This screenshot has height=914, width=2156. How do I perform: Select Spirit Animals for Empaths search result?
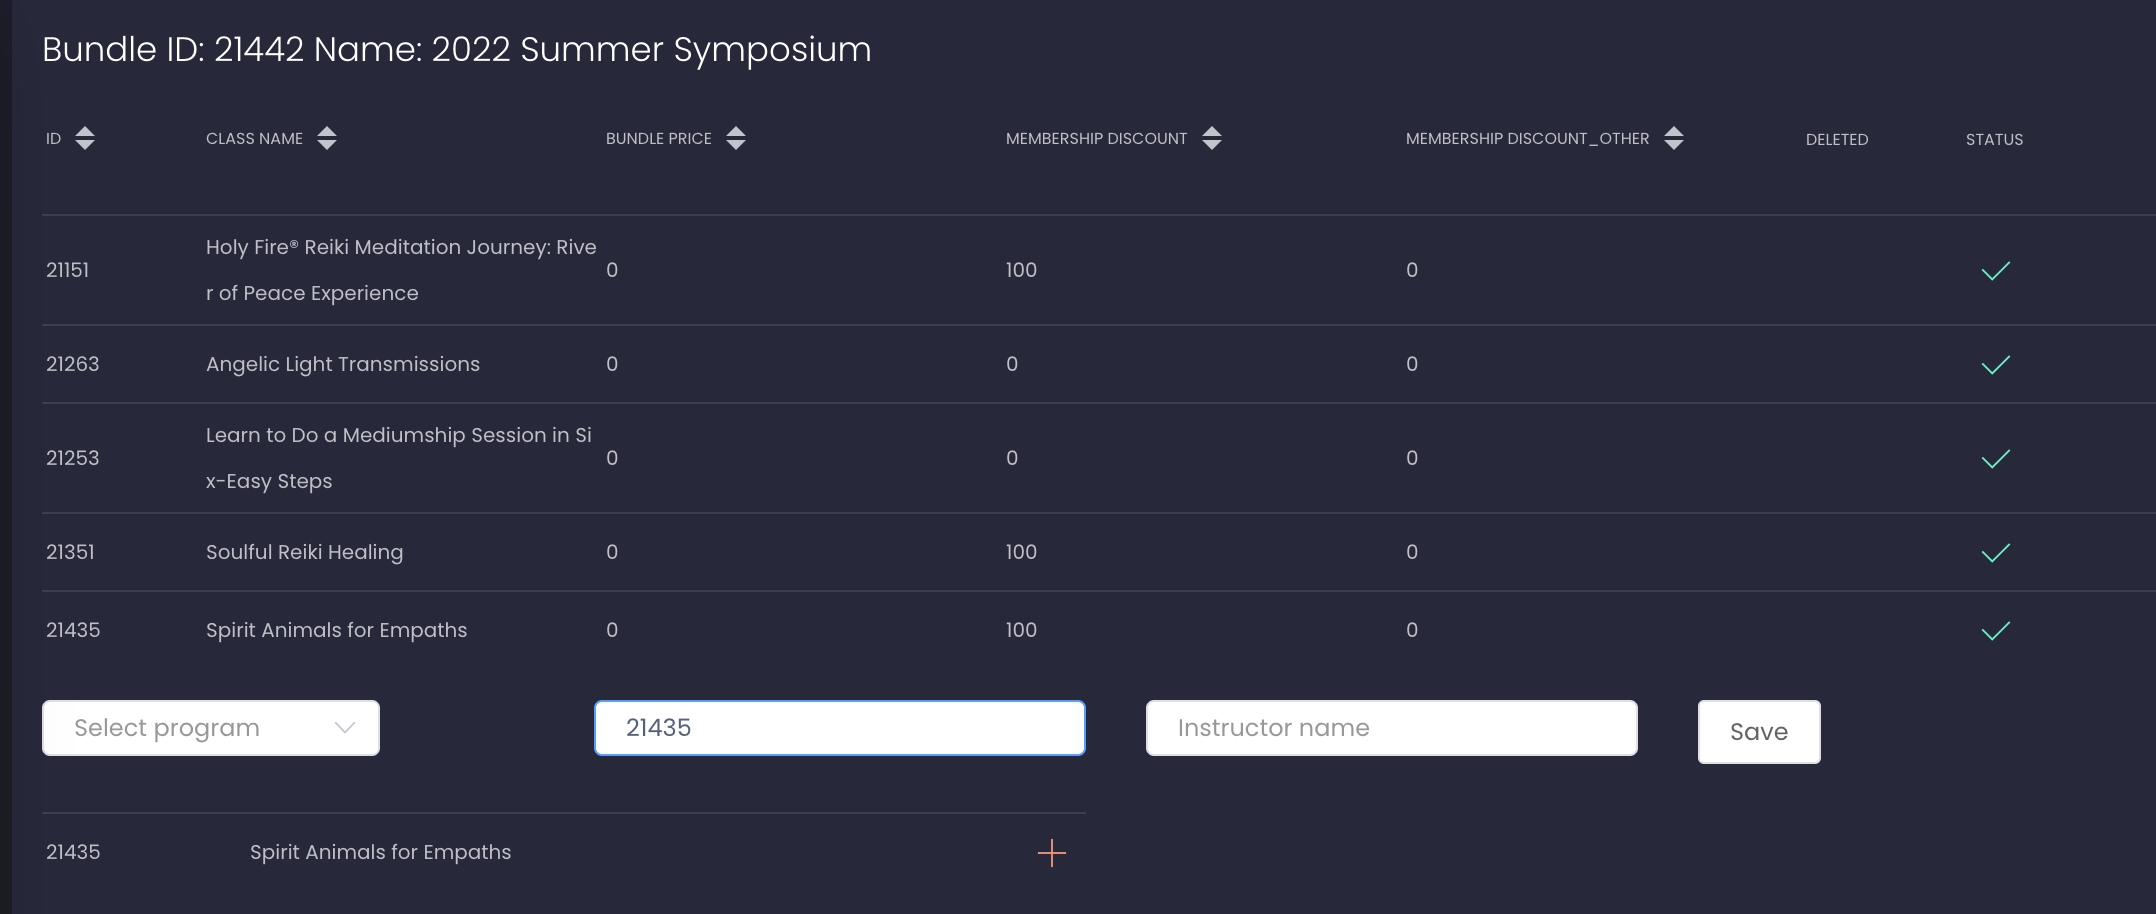coord(380,852)
